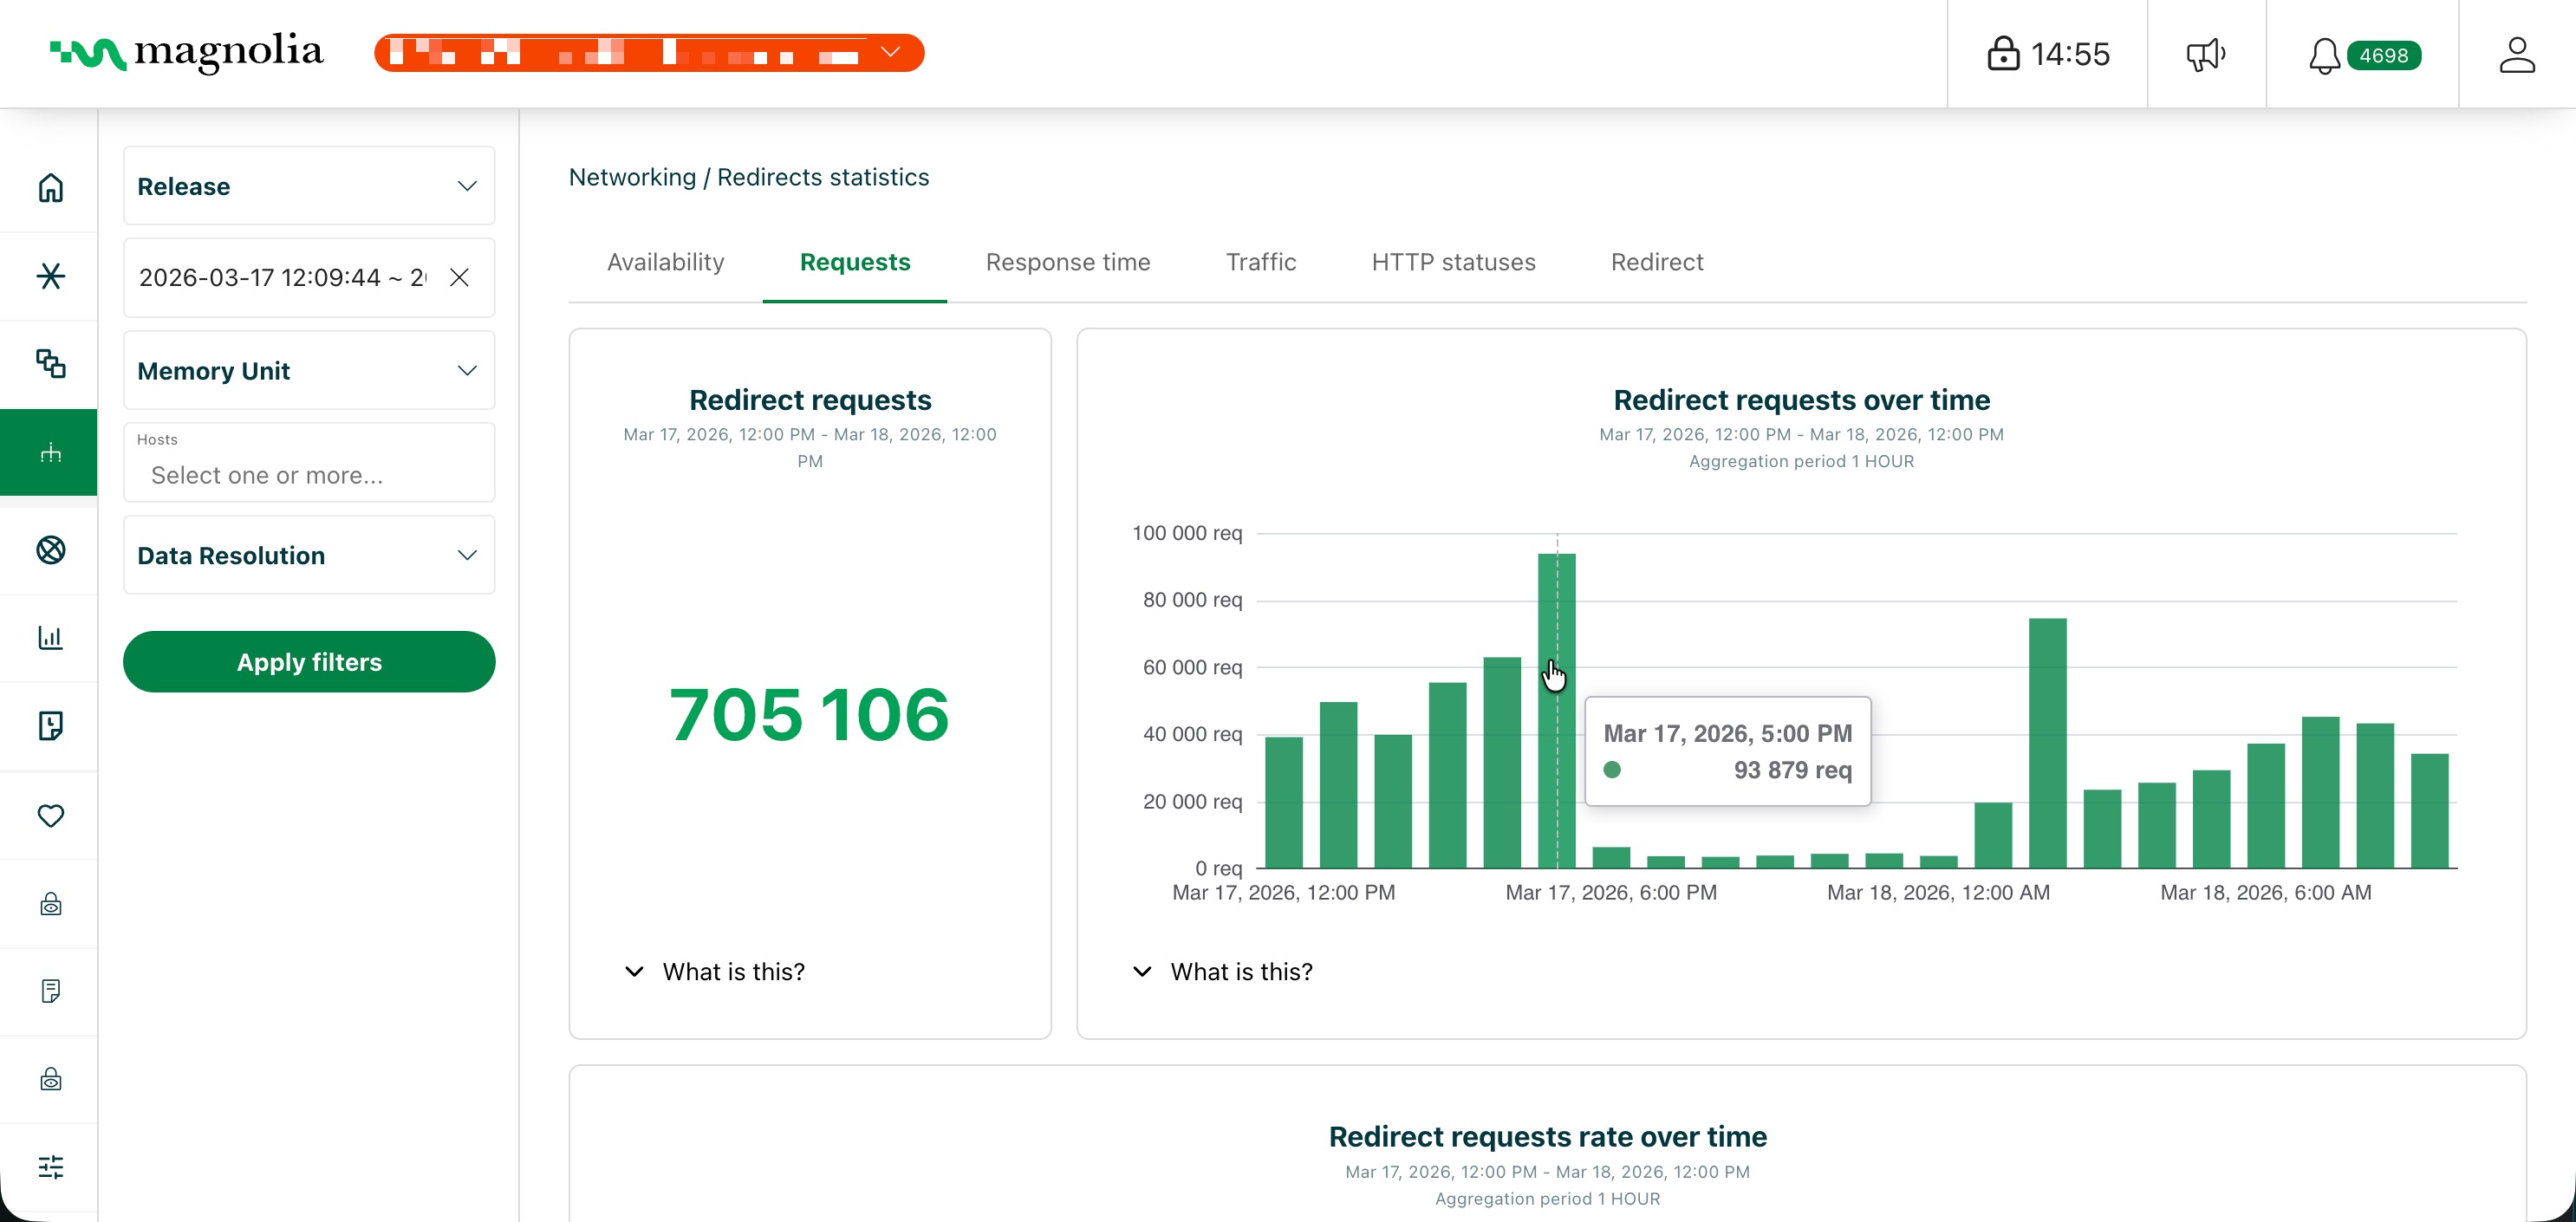Open the Traffic tab
This screenshot has width=2576, height=1222.
pos(1261,262)
